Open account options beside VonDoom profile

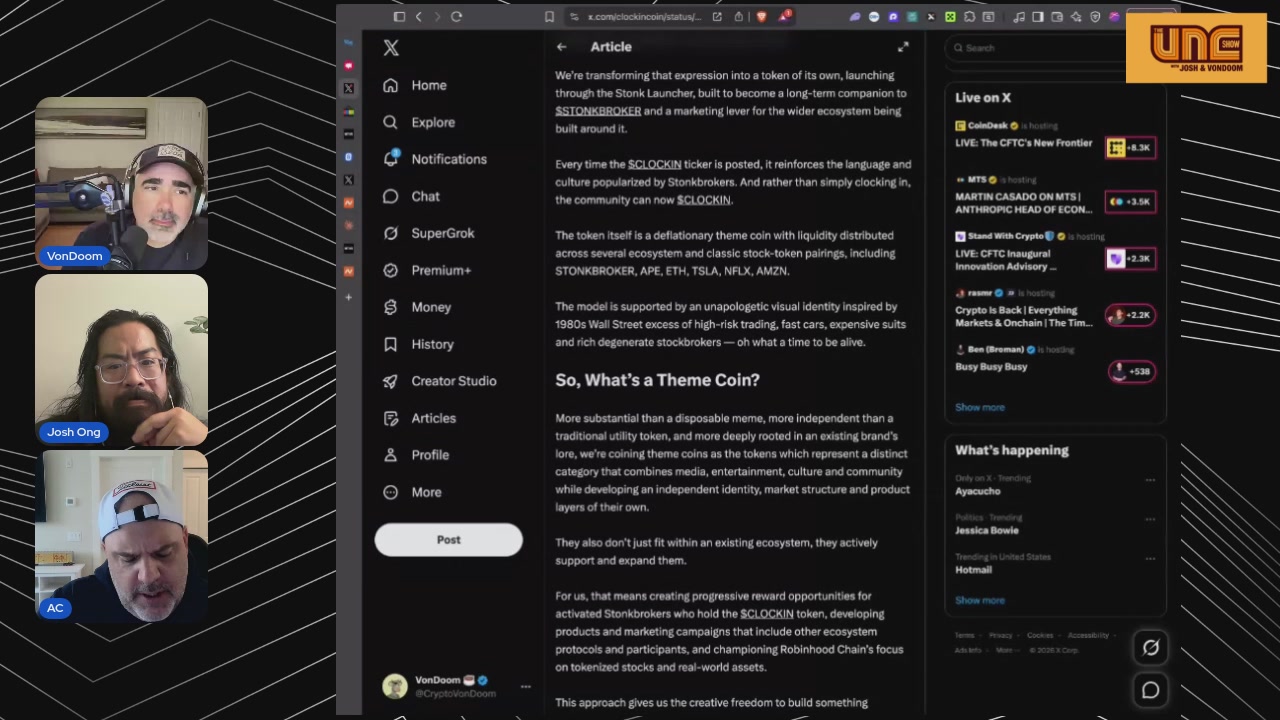(x=525, y=687)
